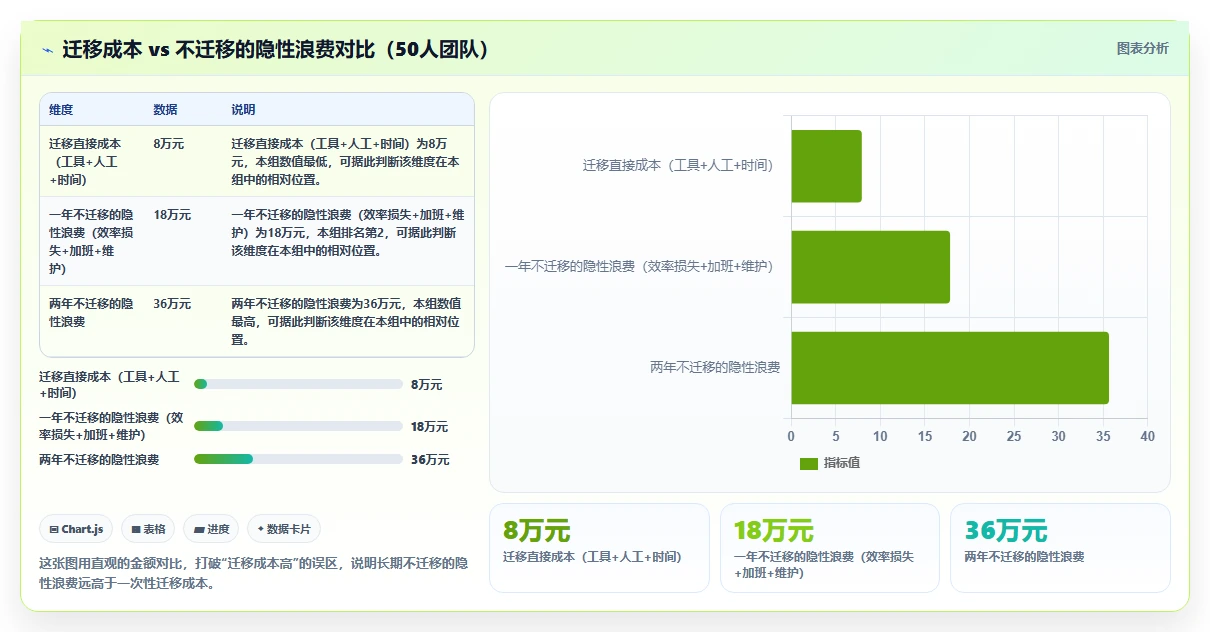Viewport: 1210px width, 632px height.
Task: Click the chart axis label 两年不迁移的隐性浪费
Action: click(x=715, y=368)
